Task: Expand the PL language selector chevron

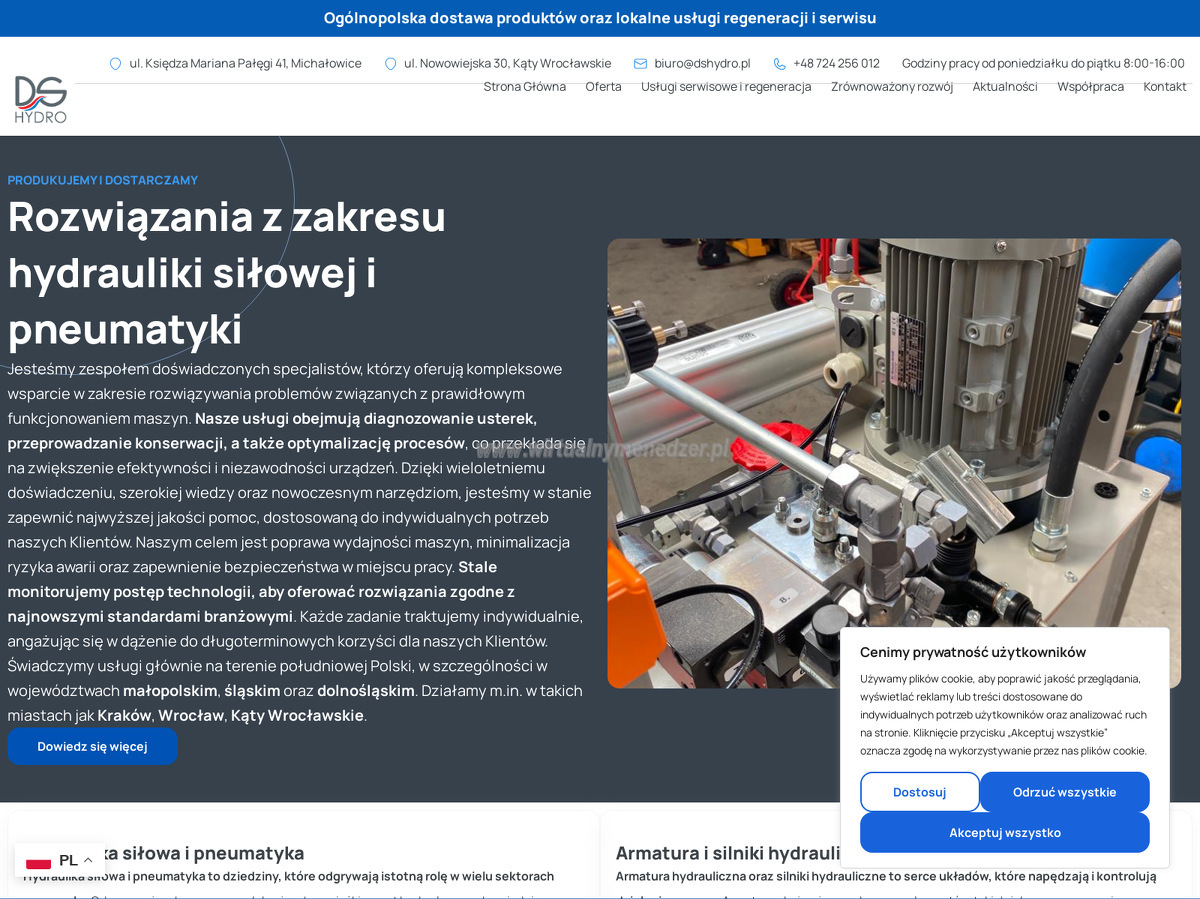Action: [x=87, y=861]
